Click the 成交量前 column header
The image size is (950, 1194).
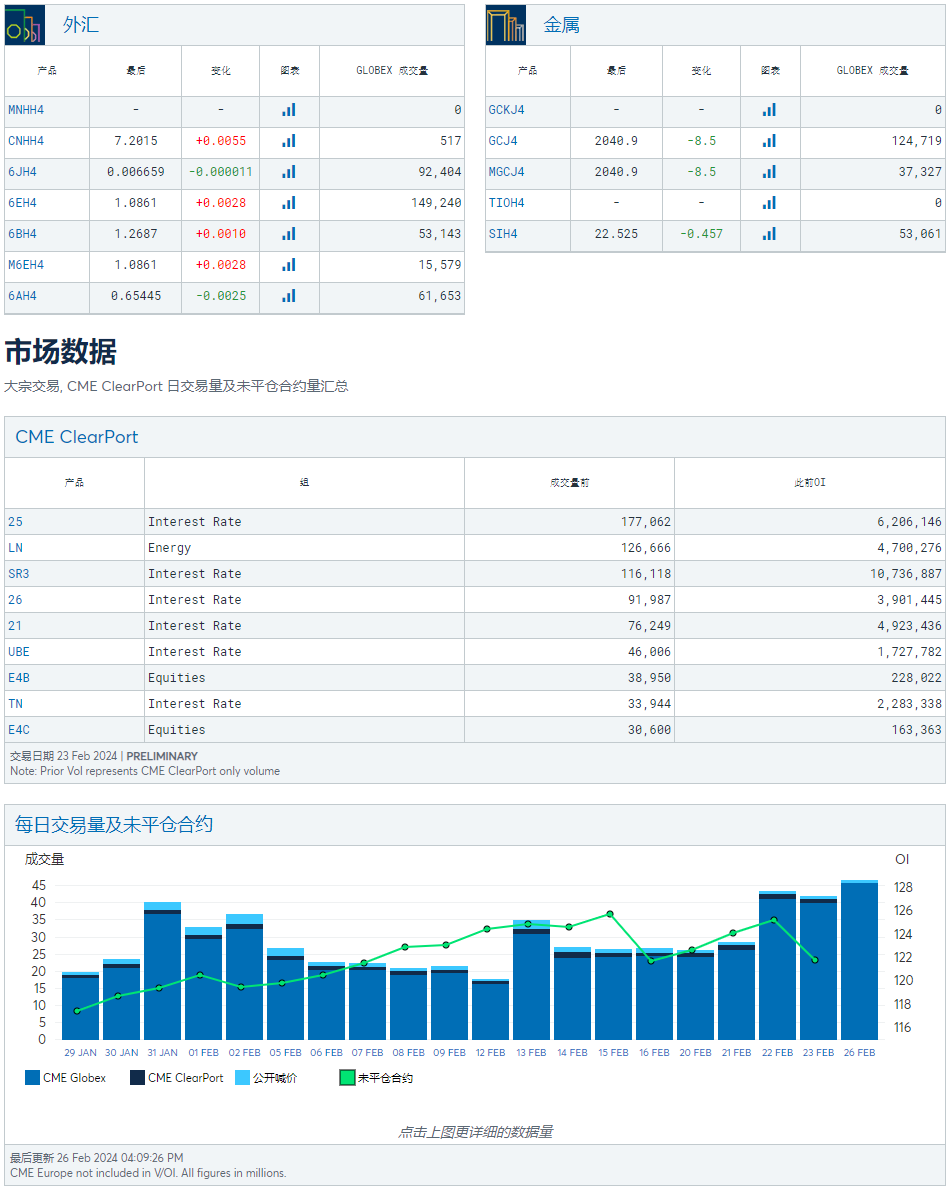569,483
